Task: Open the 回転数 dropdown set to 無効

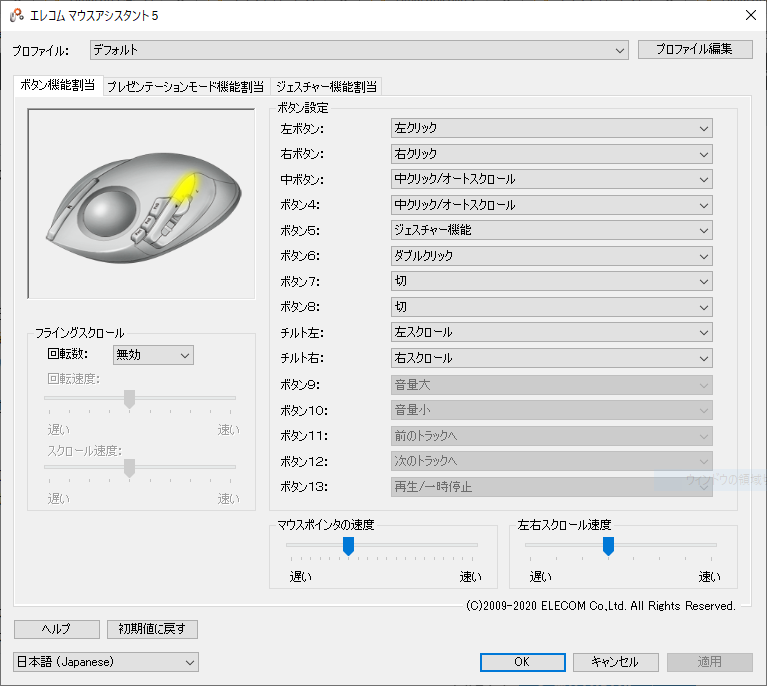Action: [x=153, y=355]
